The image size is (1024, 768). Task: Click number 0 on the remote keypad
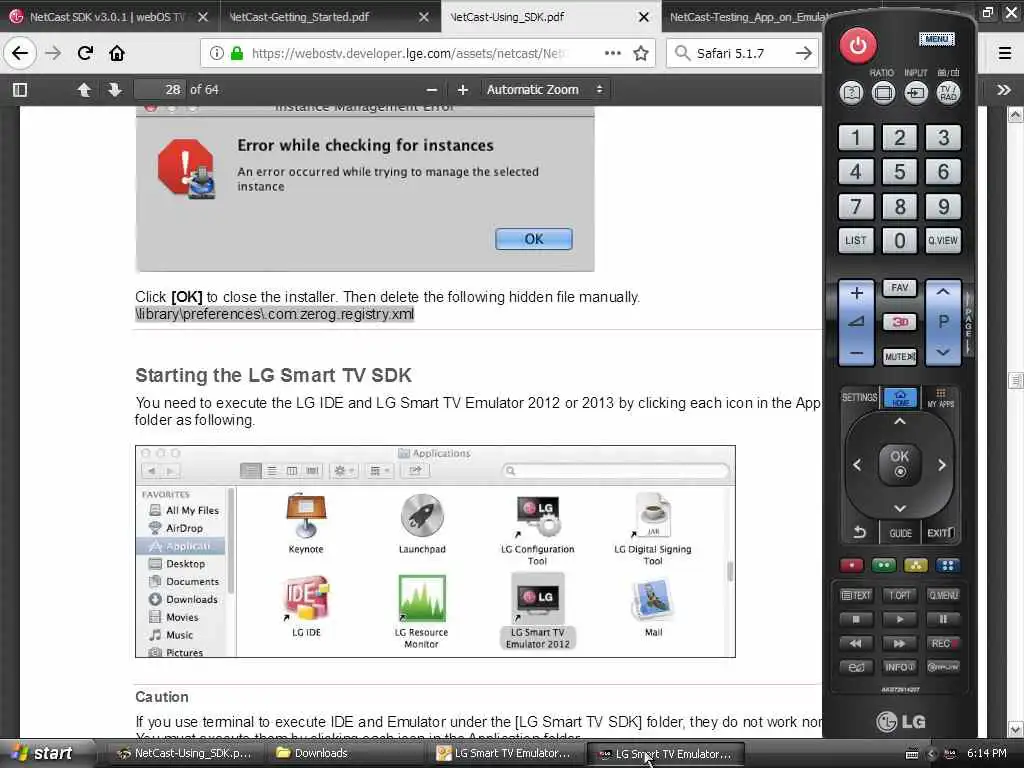pos(899,240)
